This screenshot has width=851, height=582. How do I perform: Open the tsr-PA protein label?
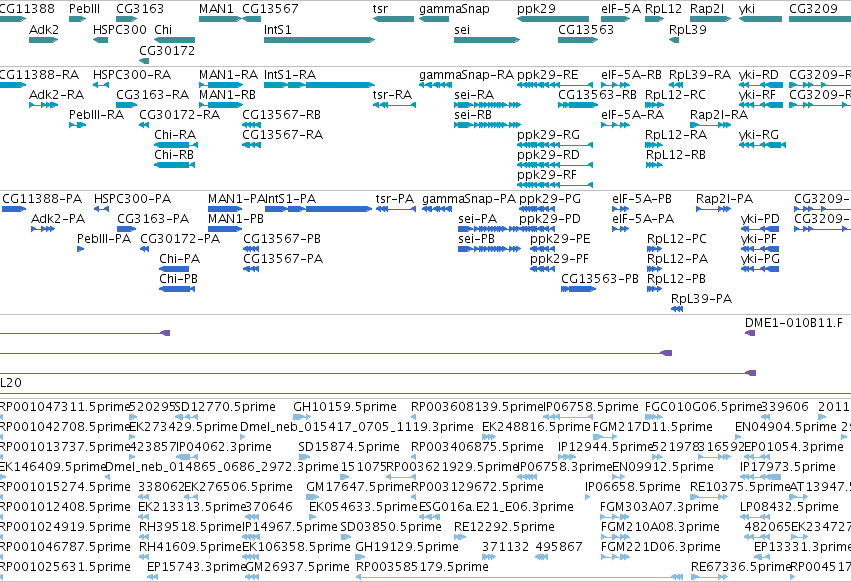395,199
